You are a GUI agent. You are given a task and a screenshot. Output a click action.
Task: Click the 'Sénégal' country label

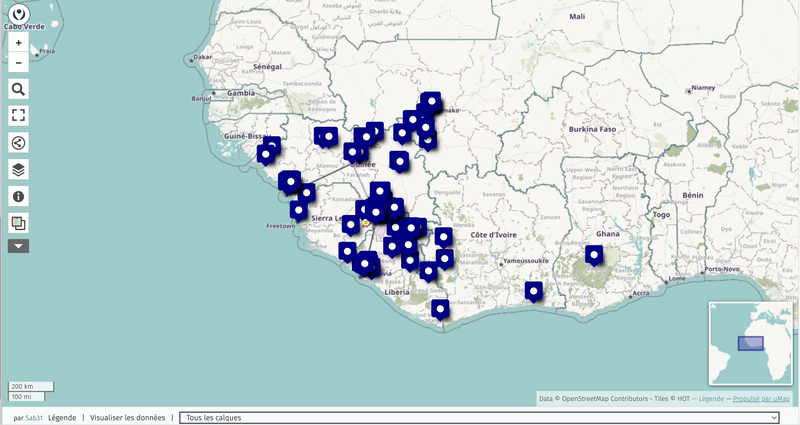267,67
